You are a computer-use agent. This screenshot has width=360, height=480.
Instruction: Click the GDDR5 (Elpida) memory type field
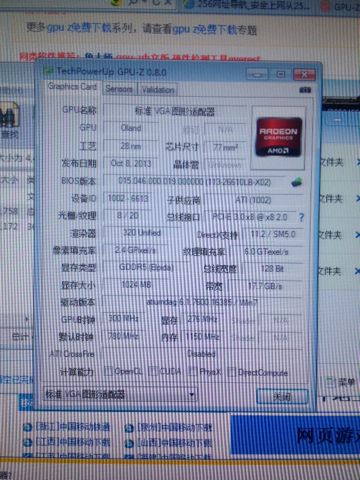click(x=146, y=267)
